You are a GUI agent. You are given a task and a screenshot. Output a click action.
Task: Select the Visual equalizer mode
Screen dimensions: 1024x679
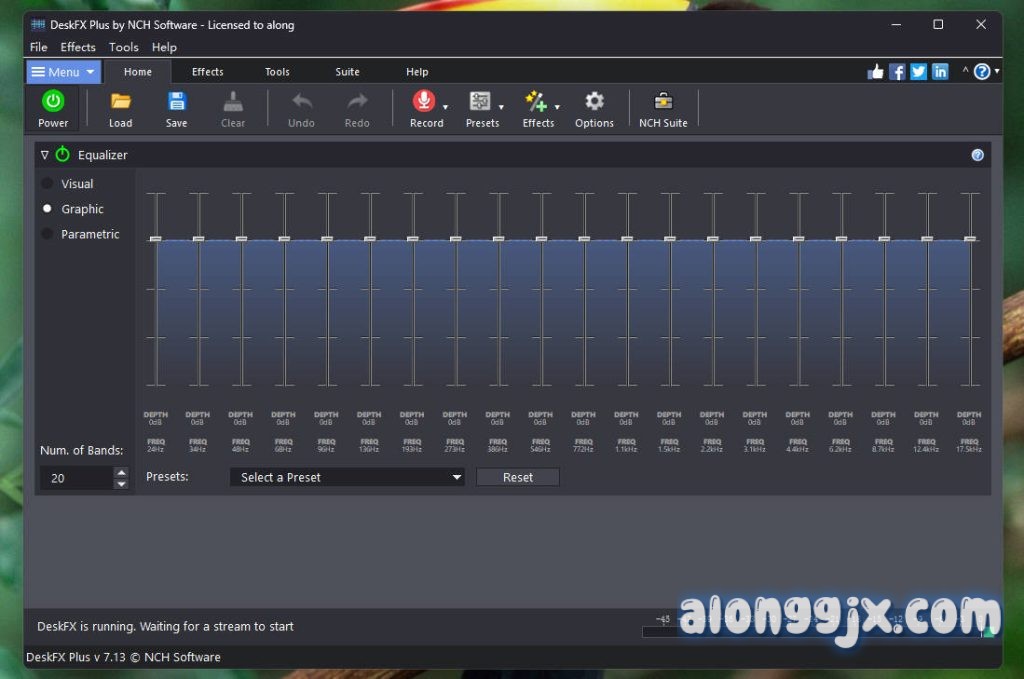pos(47,184)
